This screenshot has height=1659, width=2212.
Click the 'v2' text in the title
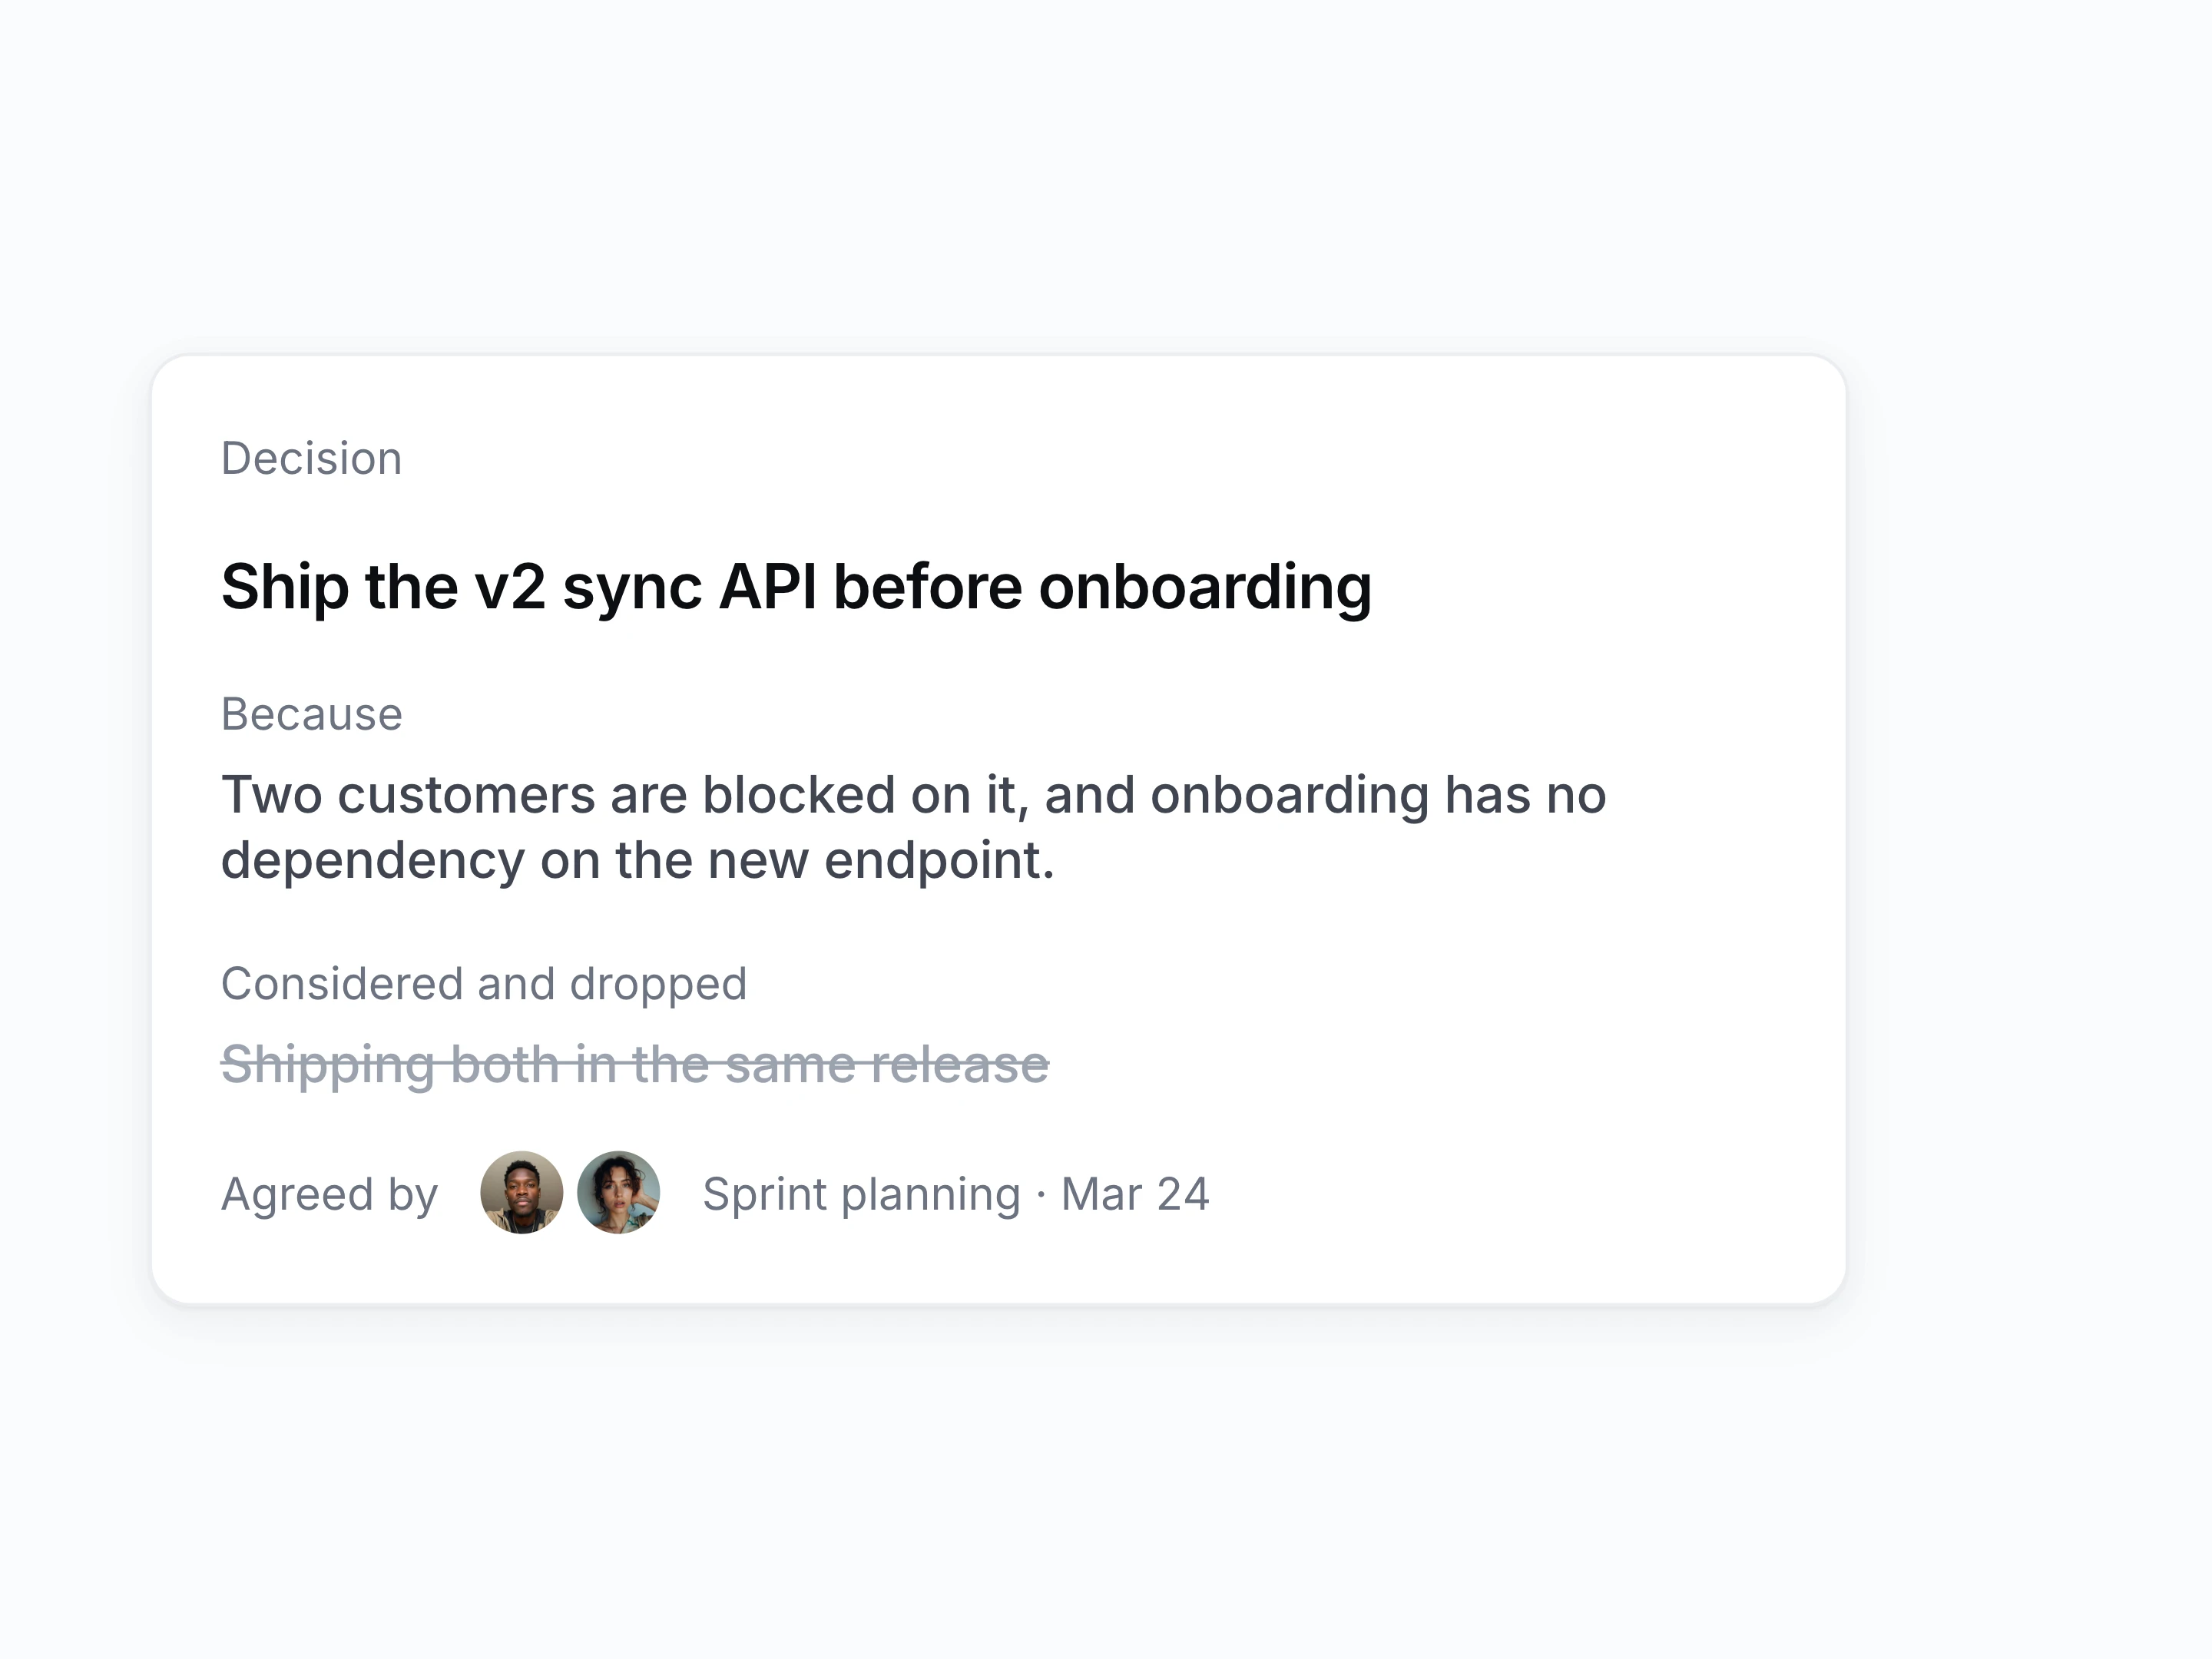(510, 587)
